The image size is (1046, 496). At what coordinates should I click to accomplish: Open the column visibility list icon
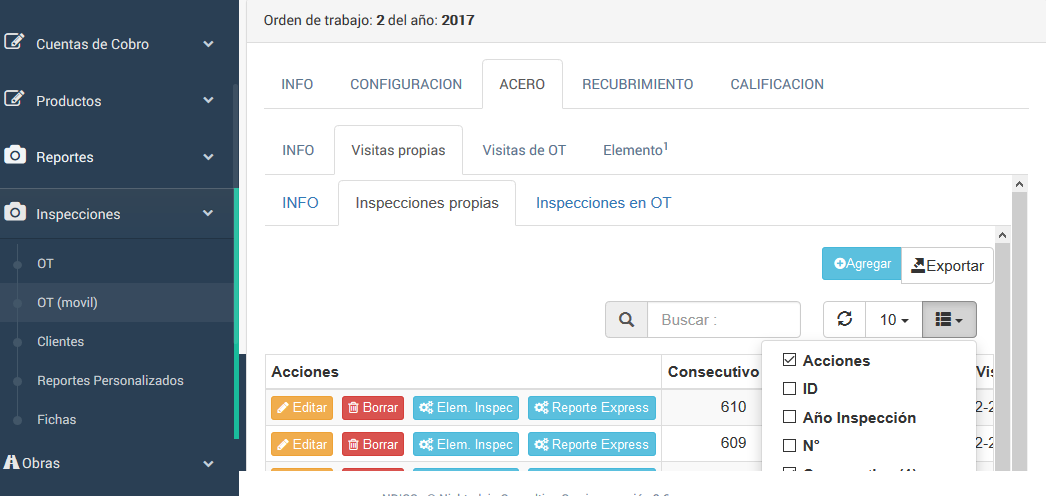(x=949, y=319)
